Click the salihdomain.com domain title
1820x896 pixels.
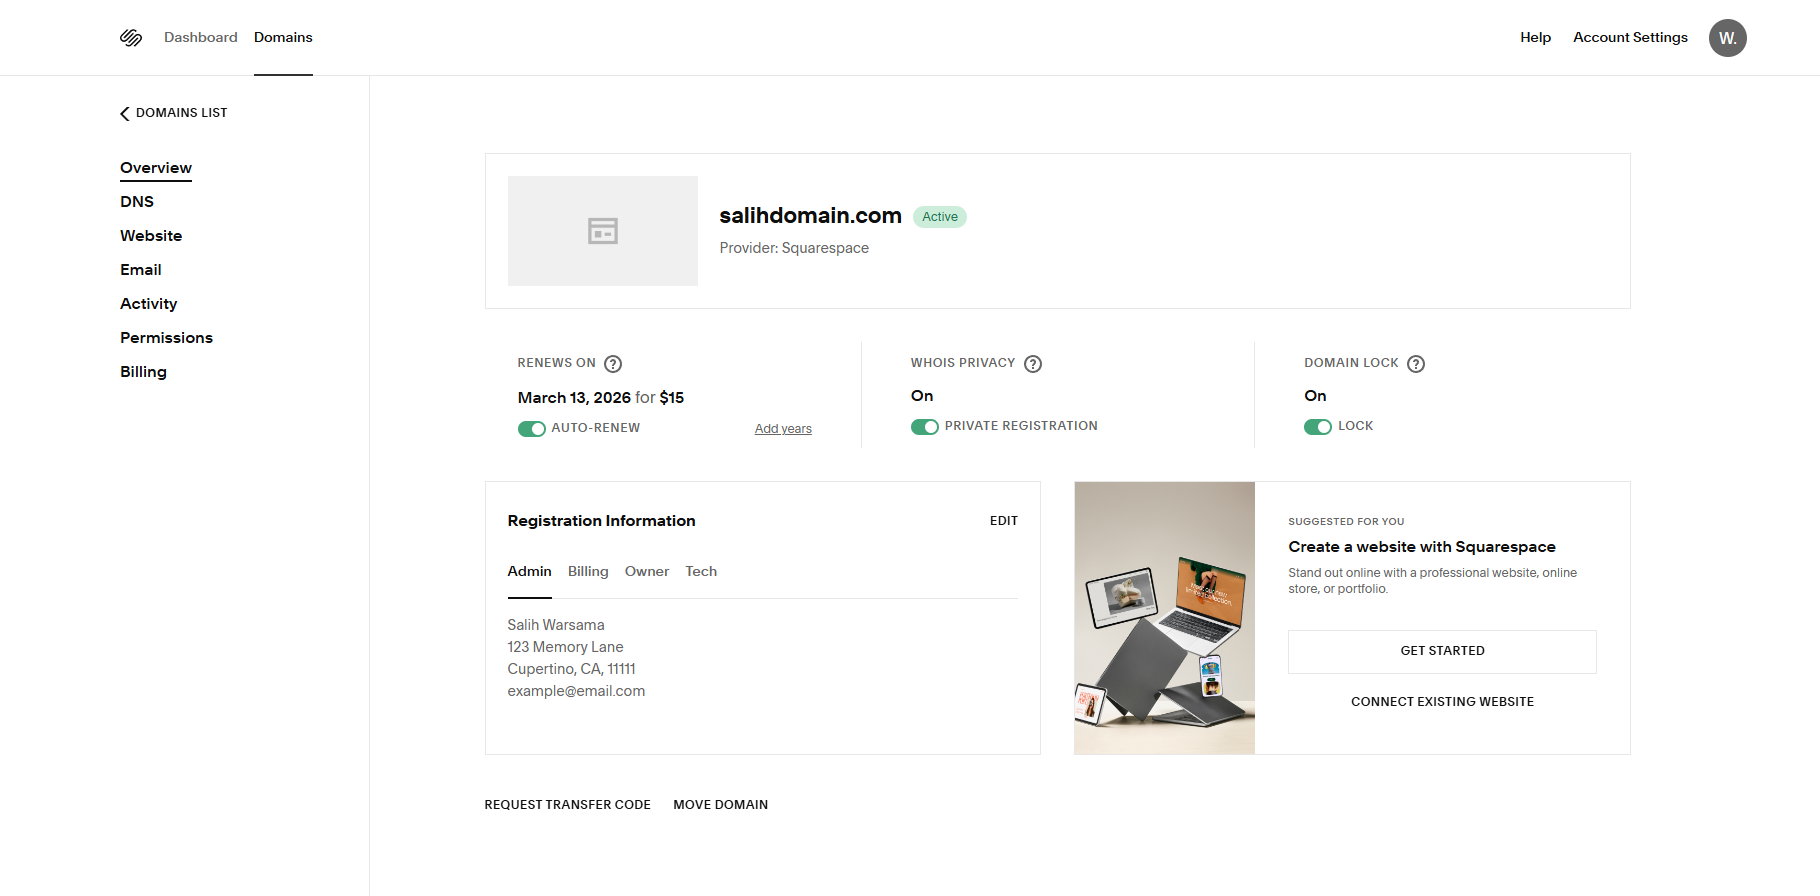coord(810,215)
